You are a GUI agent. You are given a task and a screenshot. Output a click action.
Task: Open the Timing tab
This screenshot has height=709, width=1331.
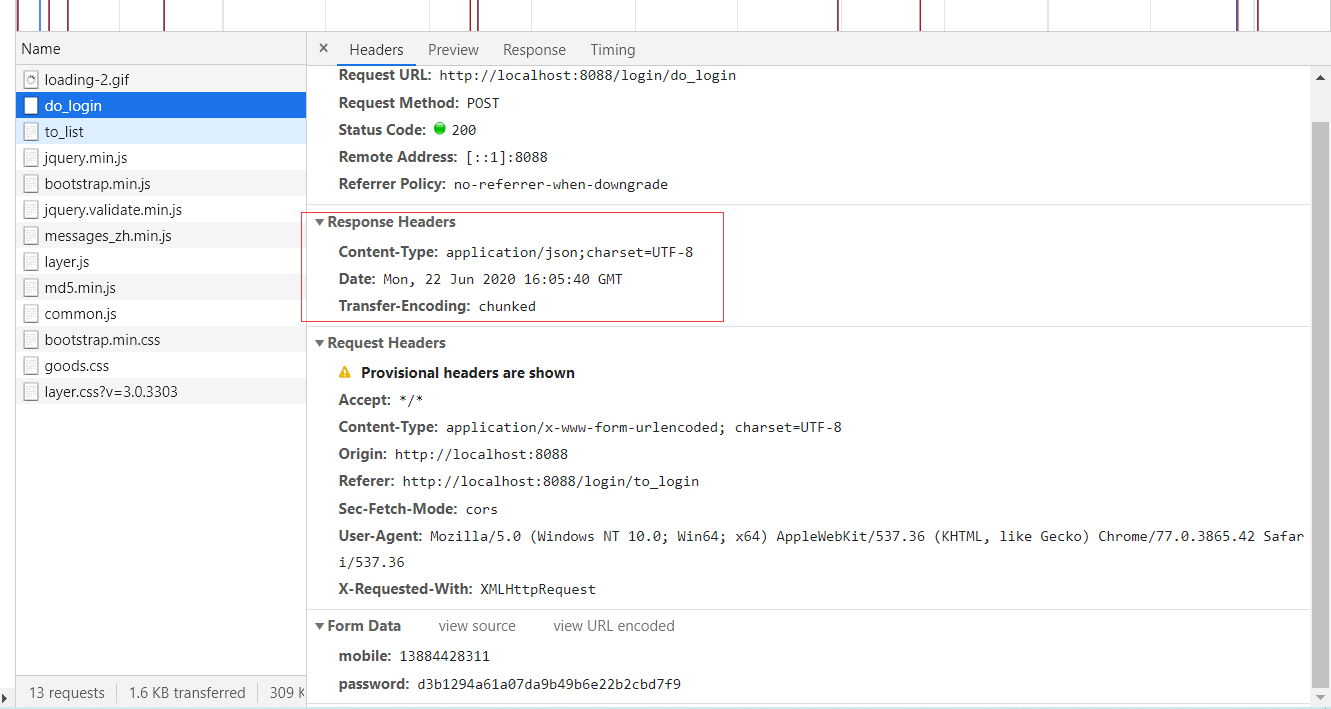tap(612, 50)
